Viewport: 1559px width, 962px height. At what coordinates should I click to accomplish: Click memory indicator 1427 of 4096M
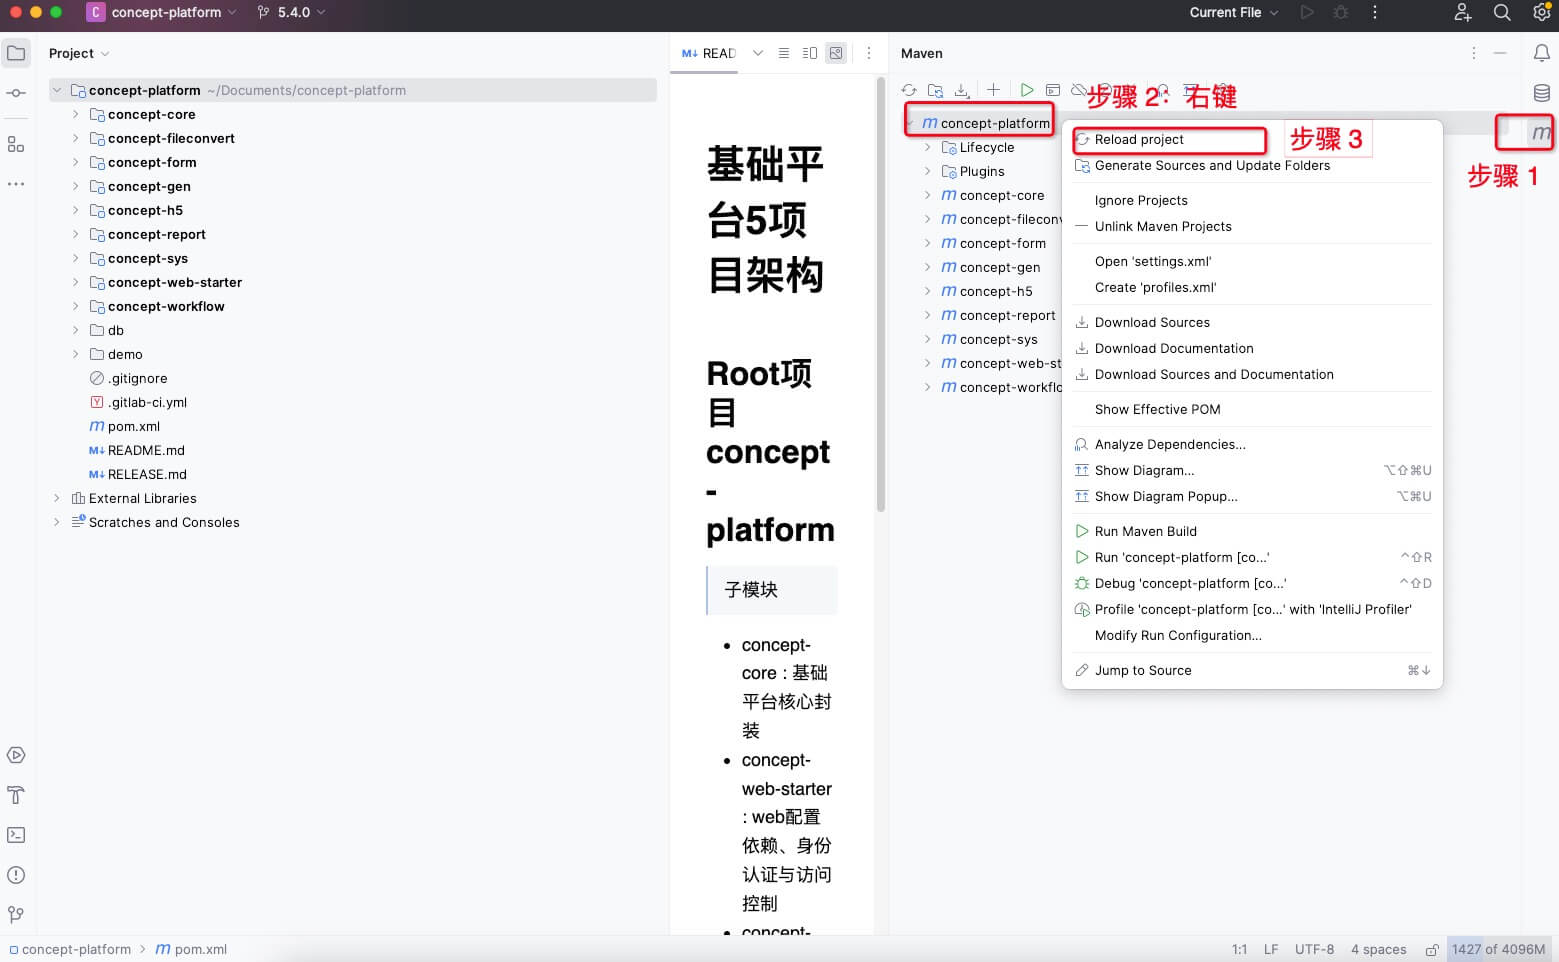click(1498, 949)
